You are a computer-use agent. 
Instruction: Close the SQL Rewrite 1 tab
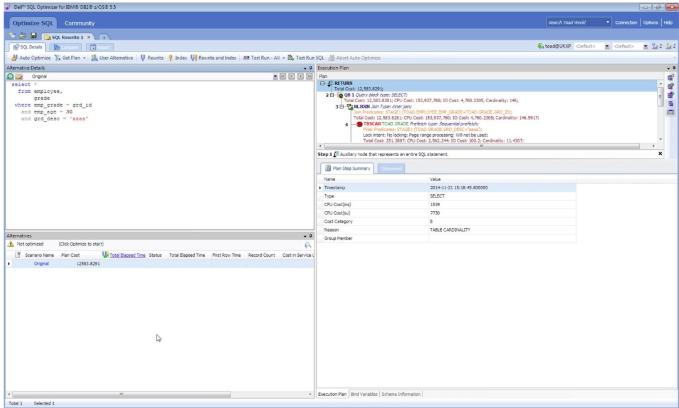click(89, 37)
